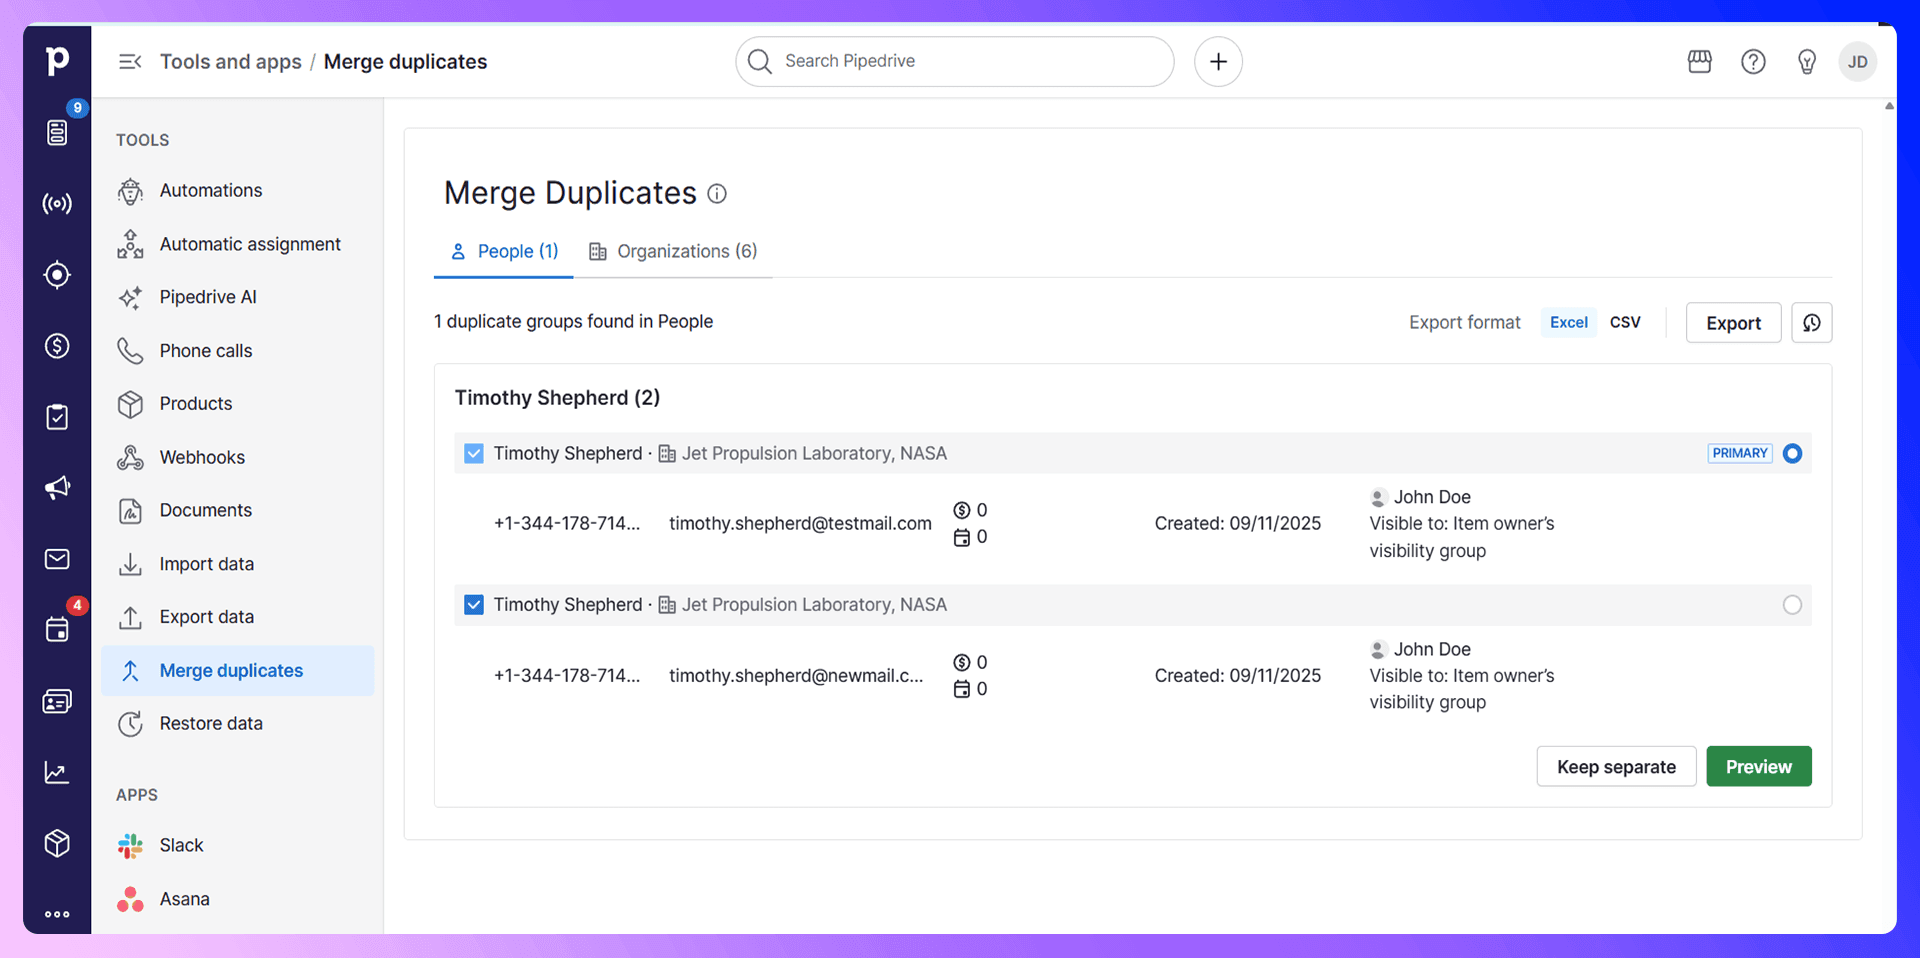Open Leads target icon in sidebar
Screen dimensions: 1920x958
(57, 274)
